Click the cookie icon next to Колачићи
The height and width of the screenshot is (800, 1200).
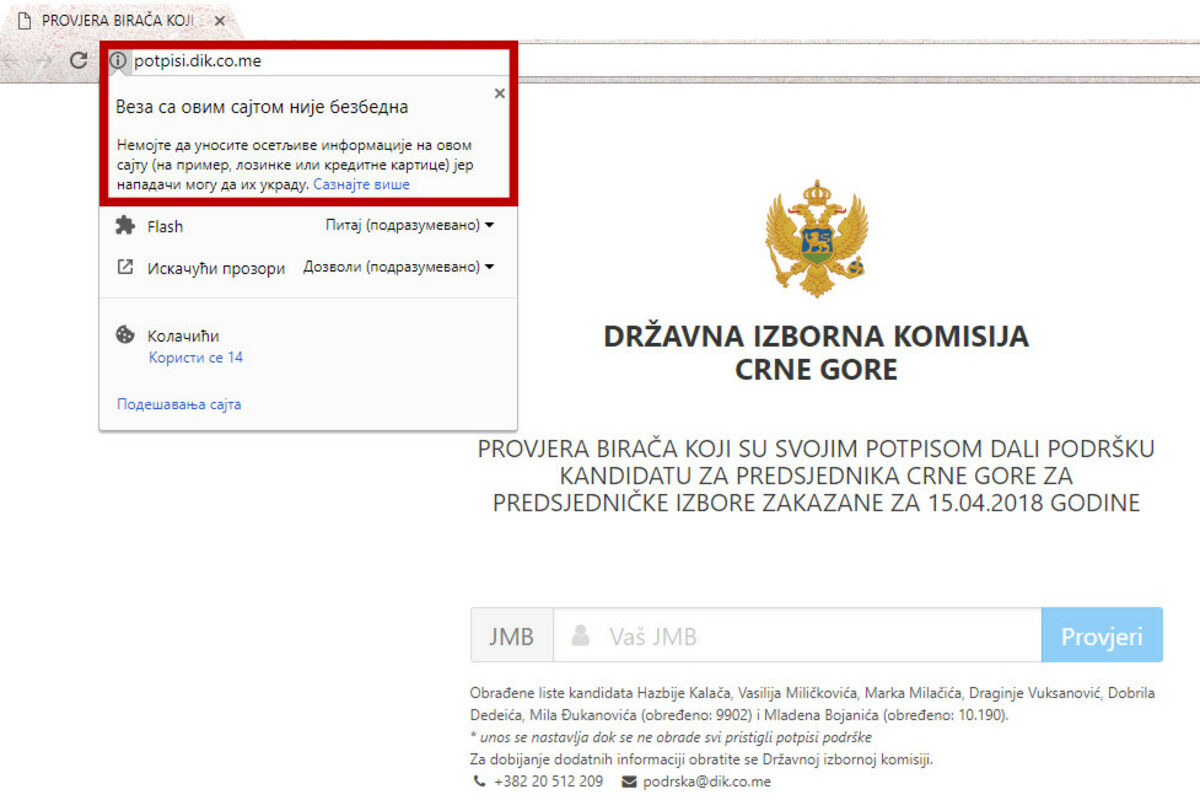point(125,335)
